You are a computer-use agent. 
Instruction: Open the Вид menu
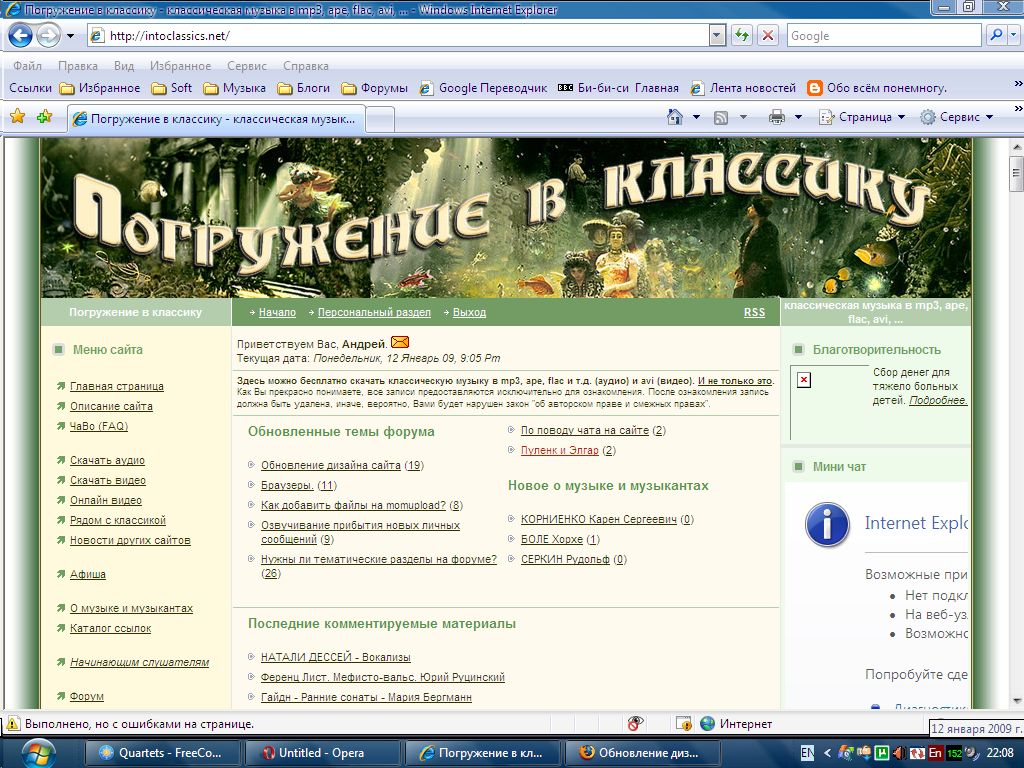point(123,66)
